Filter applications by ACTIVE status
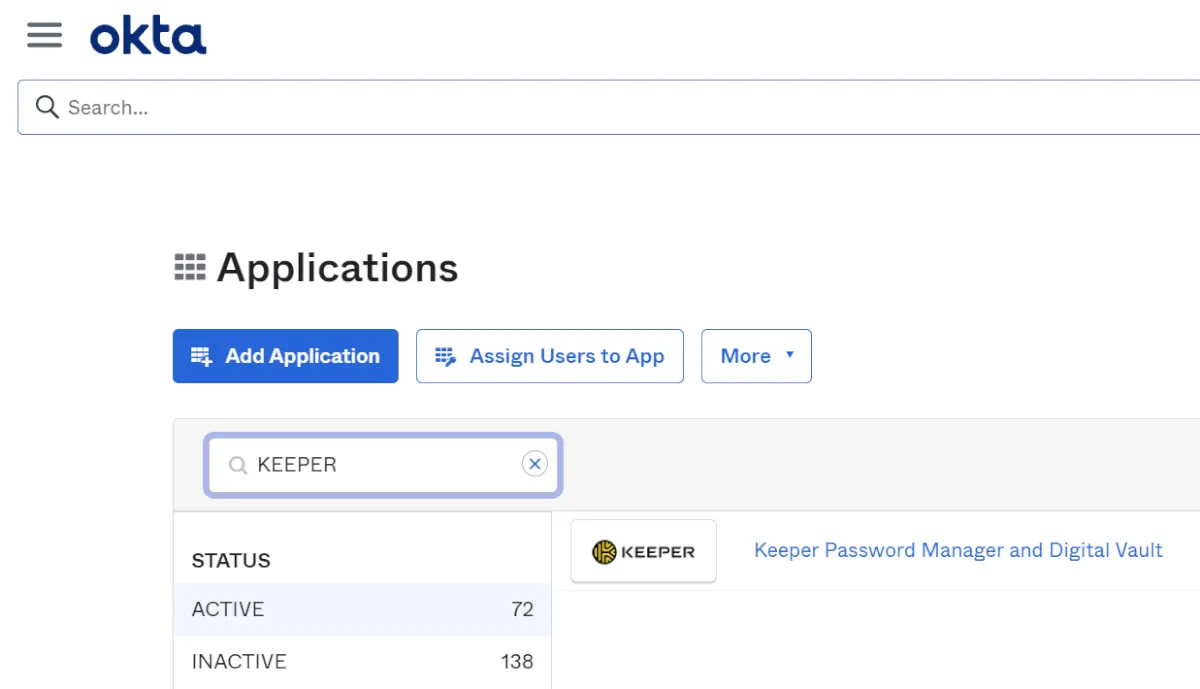This screenshot has width=1200, height=689. 228,609
